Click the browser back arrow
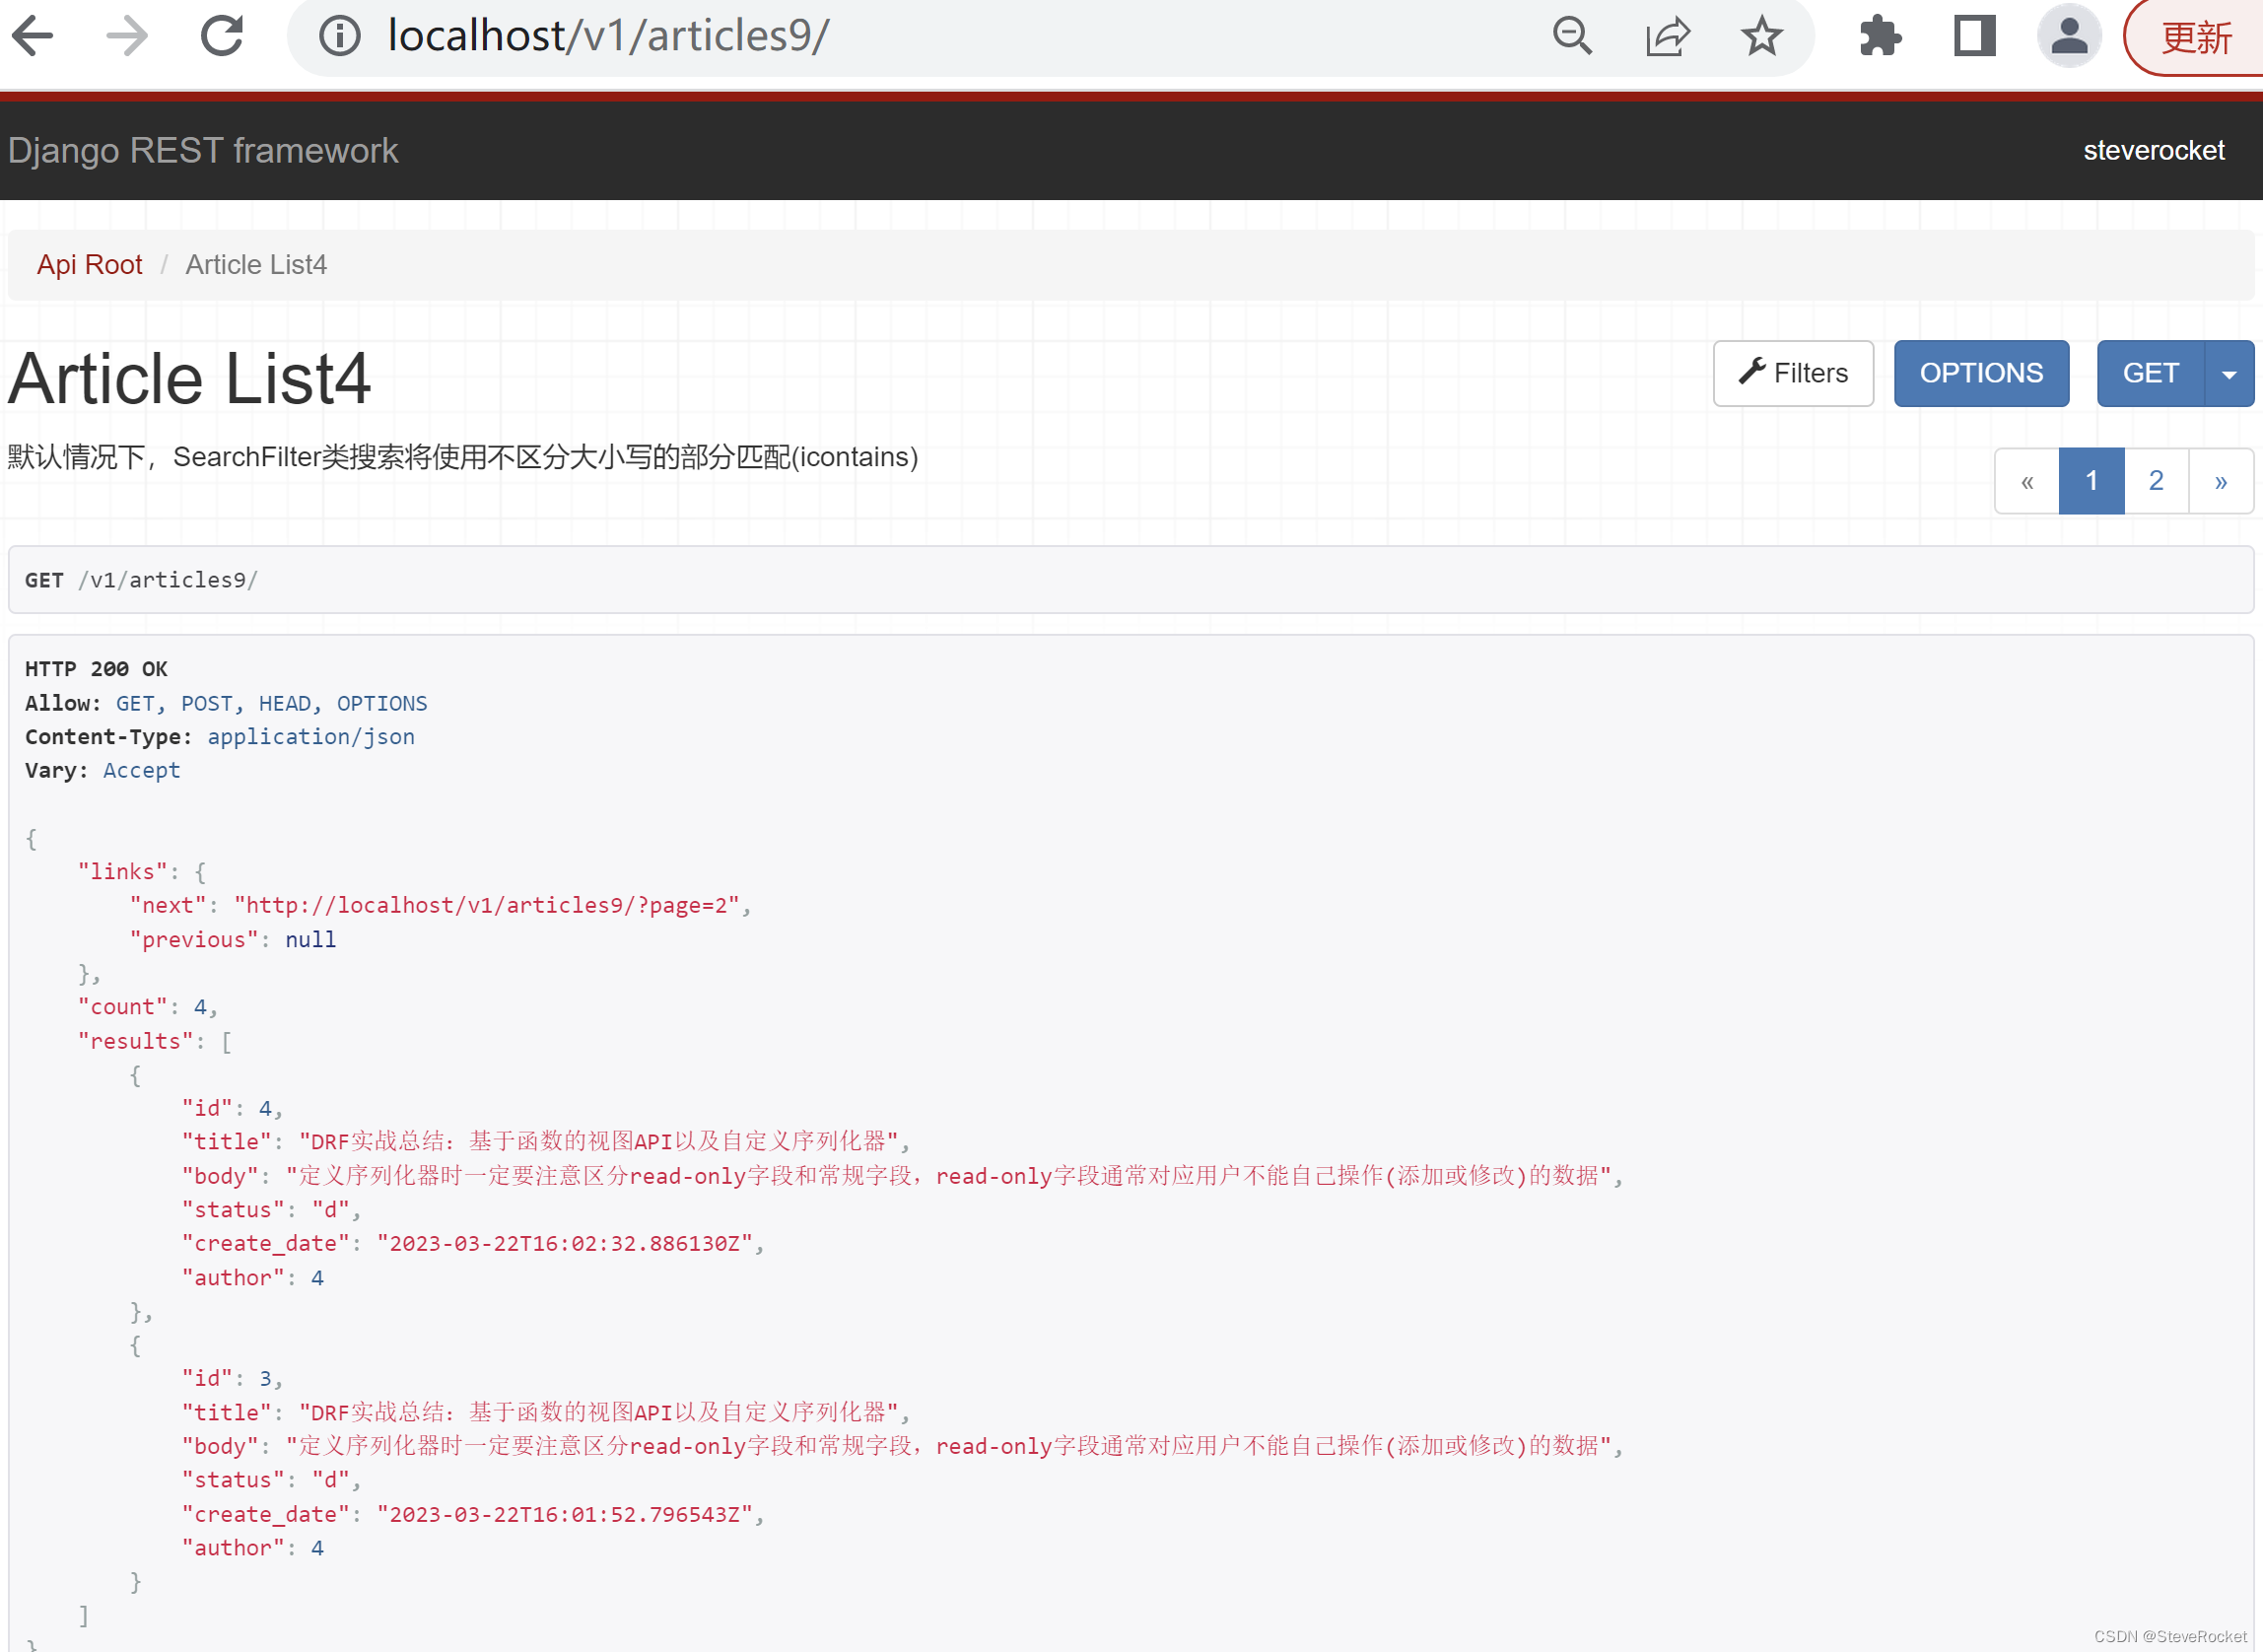2263x1652 pixels. click(x=33, y=37)
